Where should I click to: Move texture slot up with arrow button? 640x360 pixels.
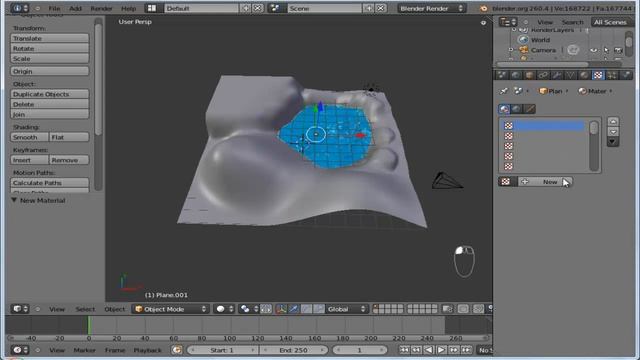[x=613, y=122]
